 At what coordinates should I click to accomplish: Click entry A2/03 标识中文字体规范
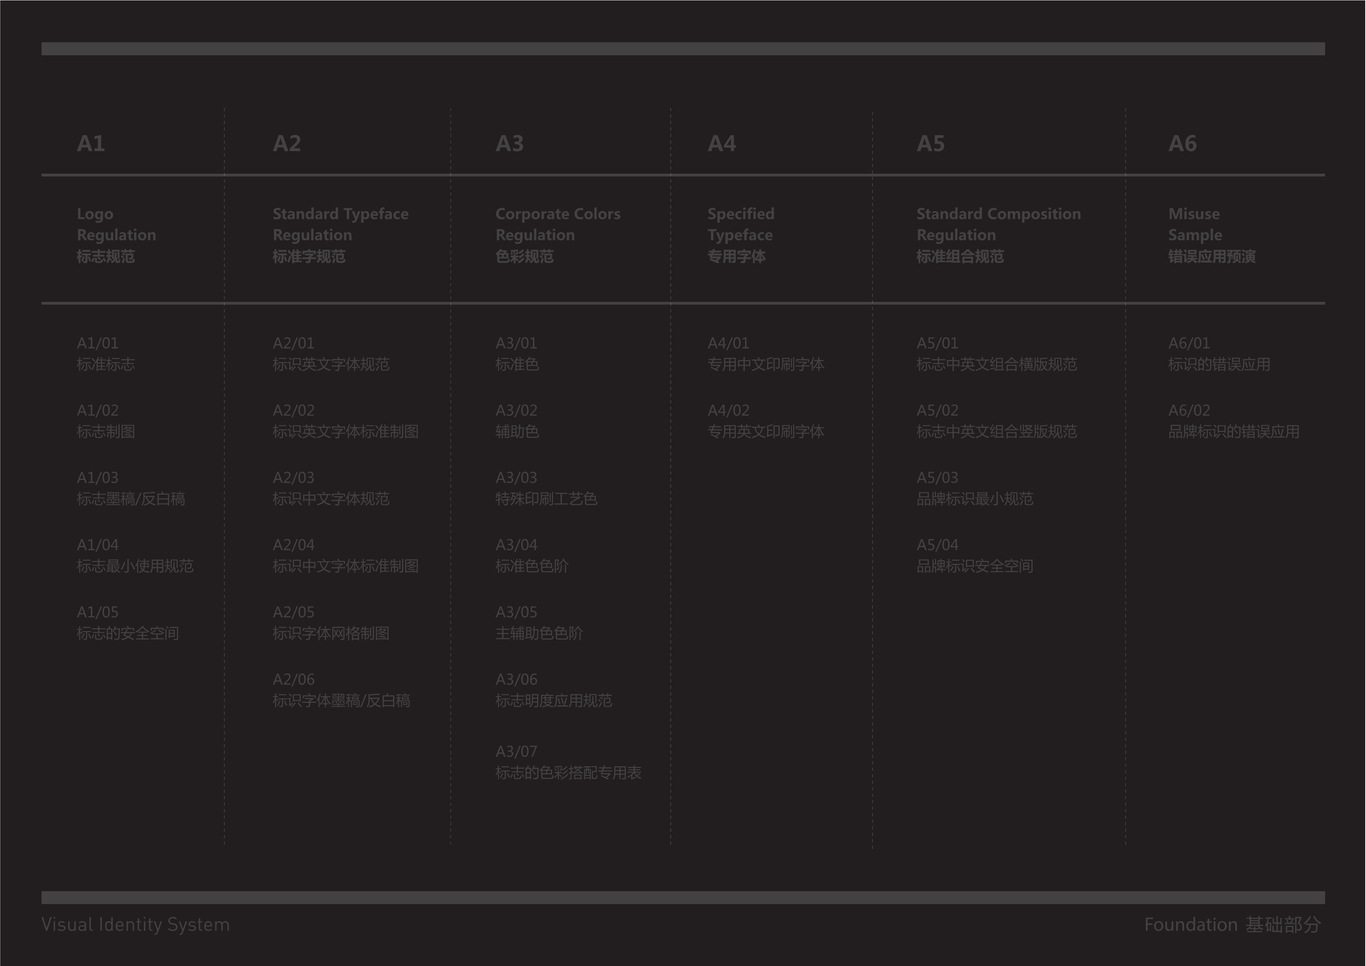point(331,488)
